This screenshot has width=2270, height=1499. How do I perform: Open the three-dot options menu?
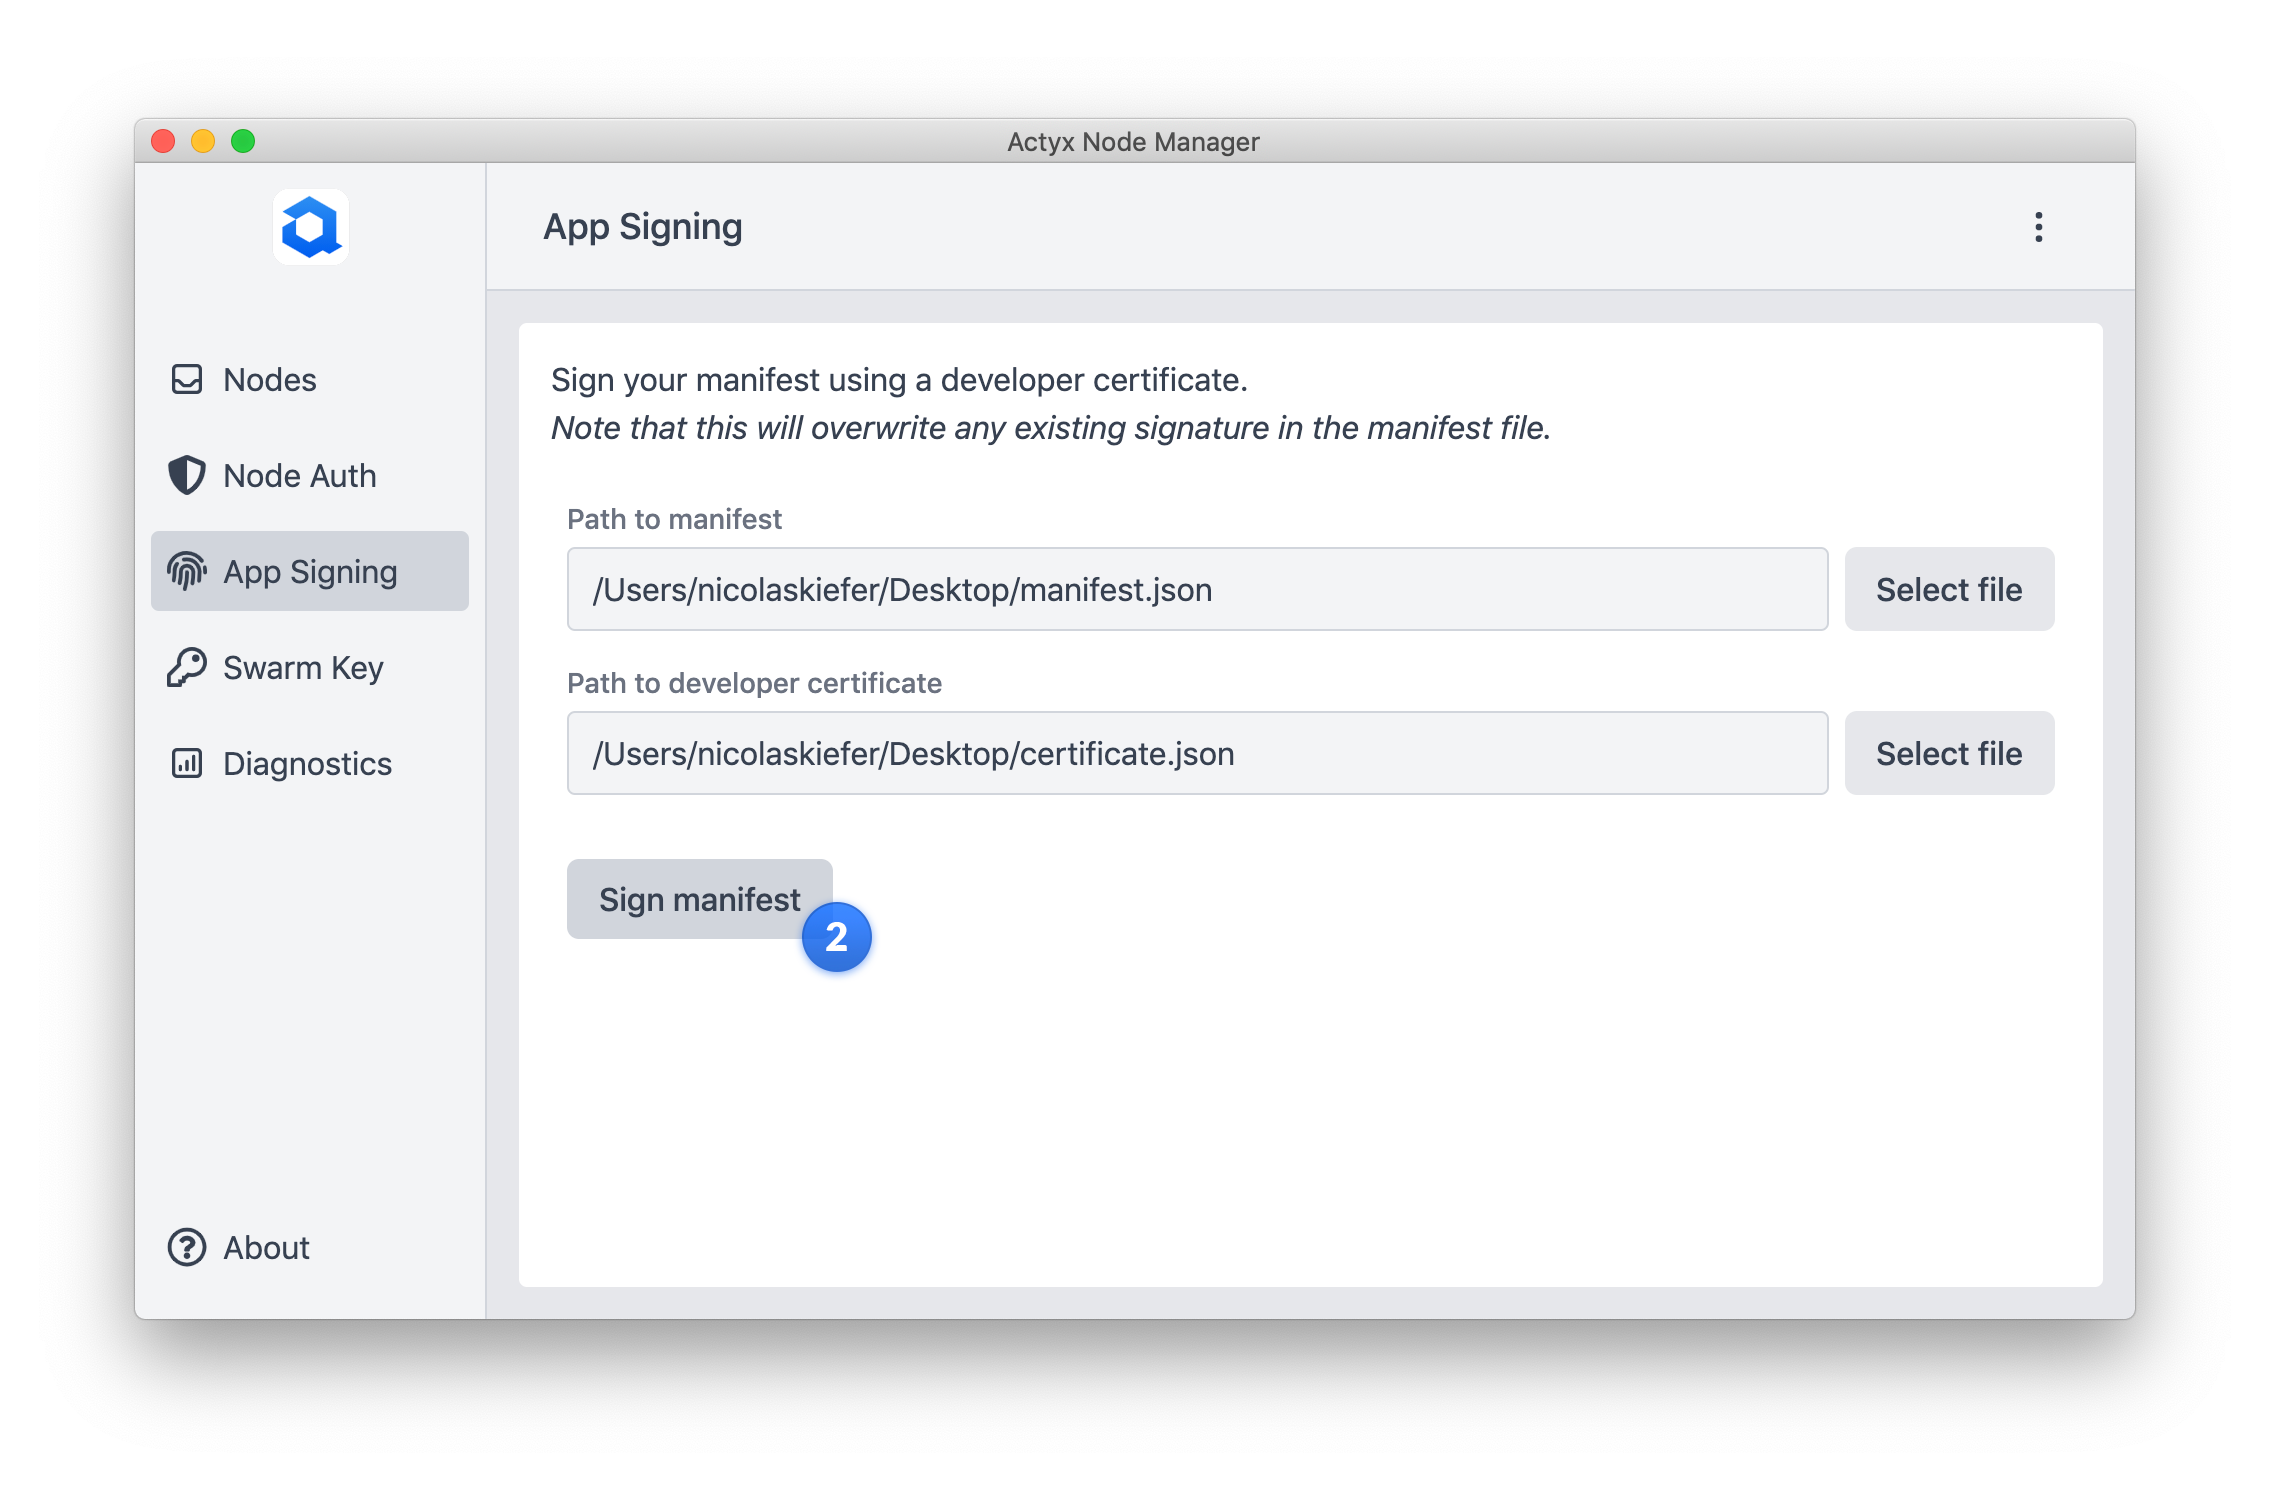[x=2038, y=228]
